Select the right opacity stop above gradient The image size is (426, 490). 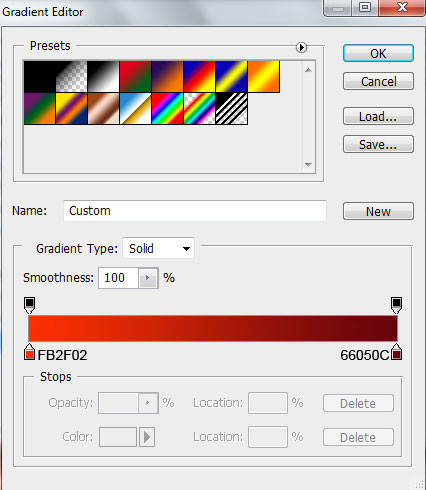pyautogui.click(x=396, y=305)
